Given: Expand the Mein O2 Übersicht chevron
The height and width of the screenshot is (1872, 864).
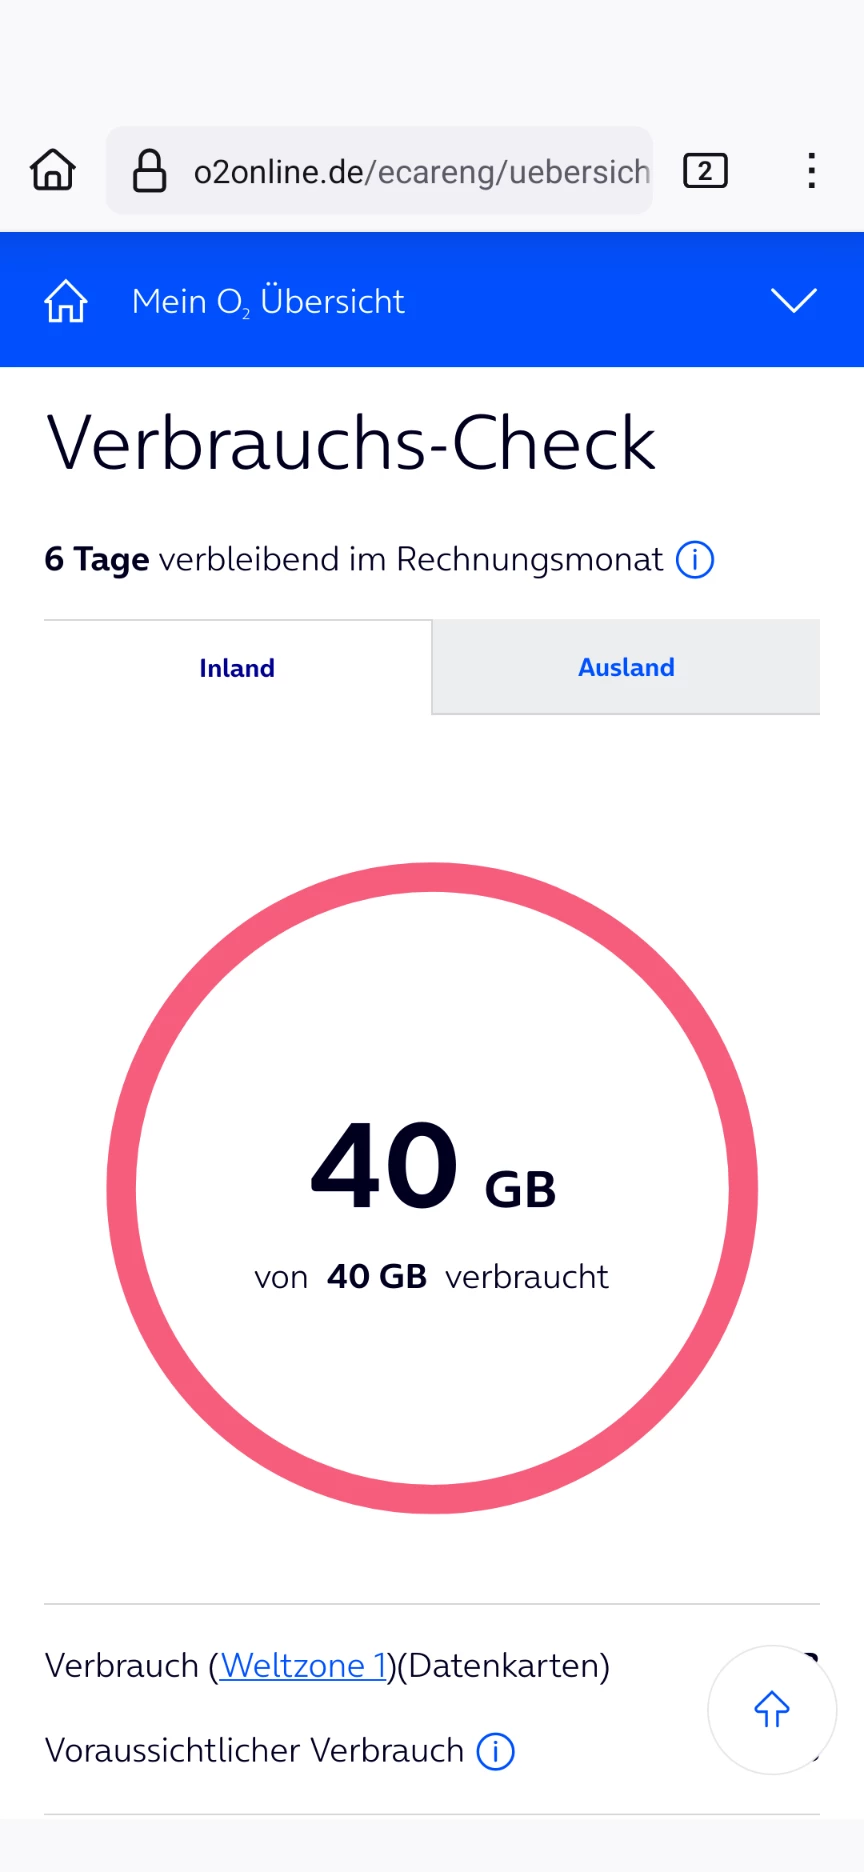Looking at the screenshot, I should tap(794, 300).
